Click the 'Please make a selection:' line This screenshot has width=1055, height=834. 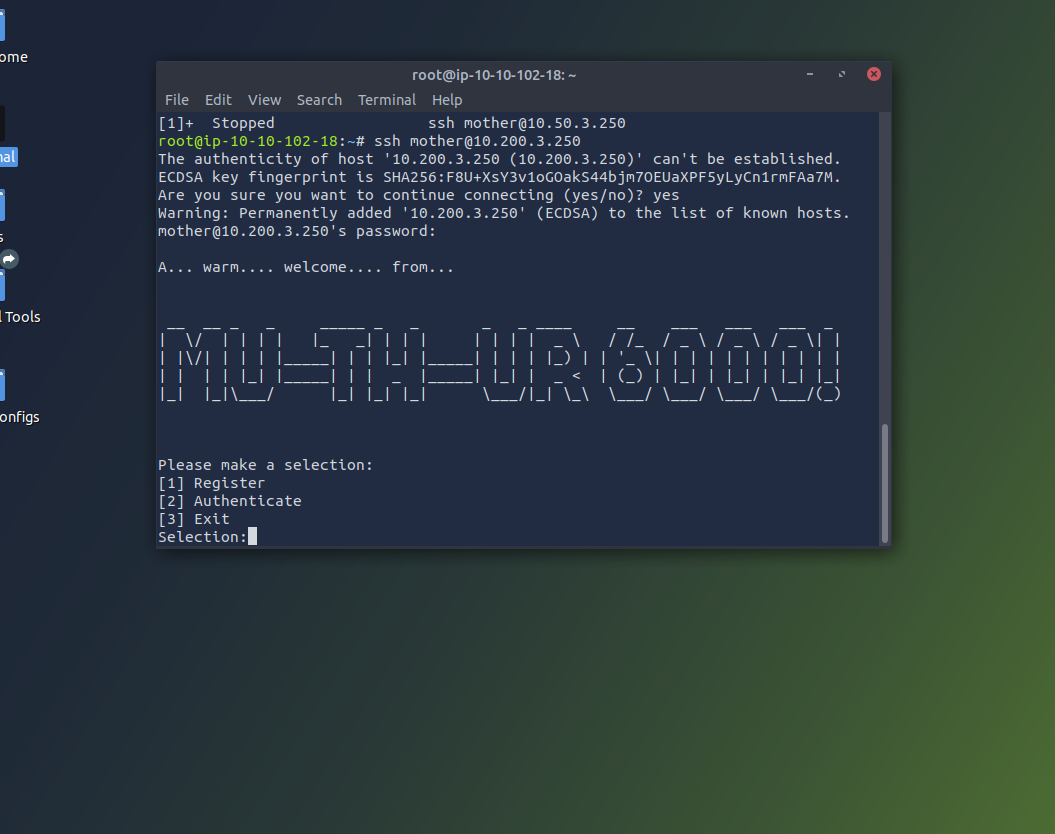pos(265,465)
